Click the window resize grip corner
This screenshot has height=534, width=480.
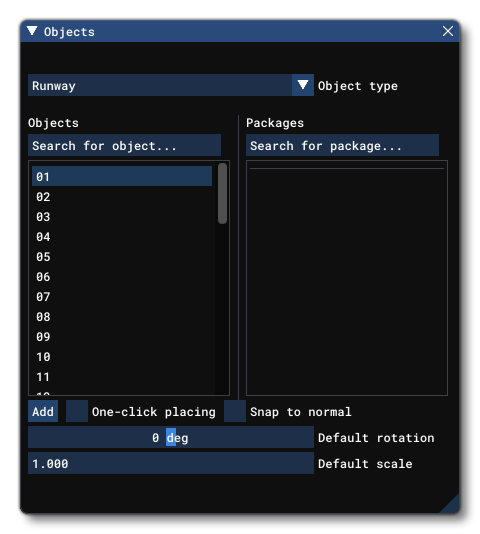click(x=451, y=505)
